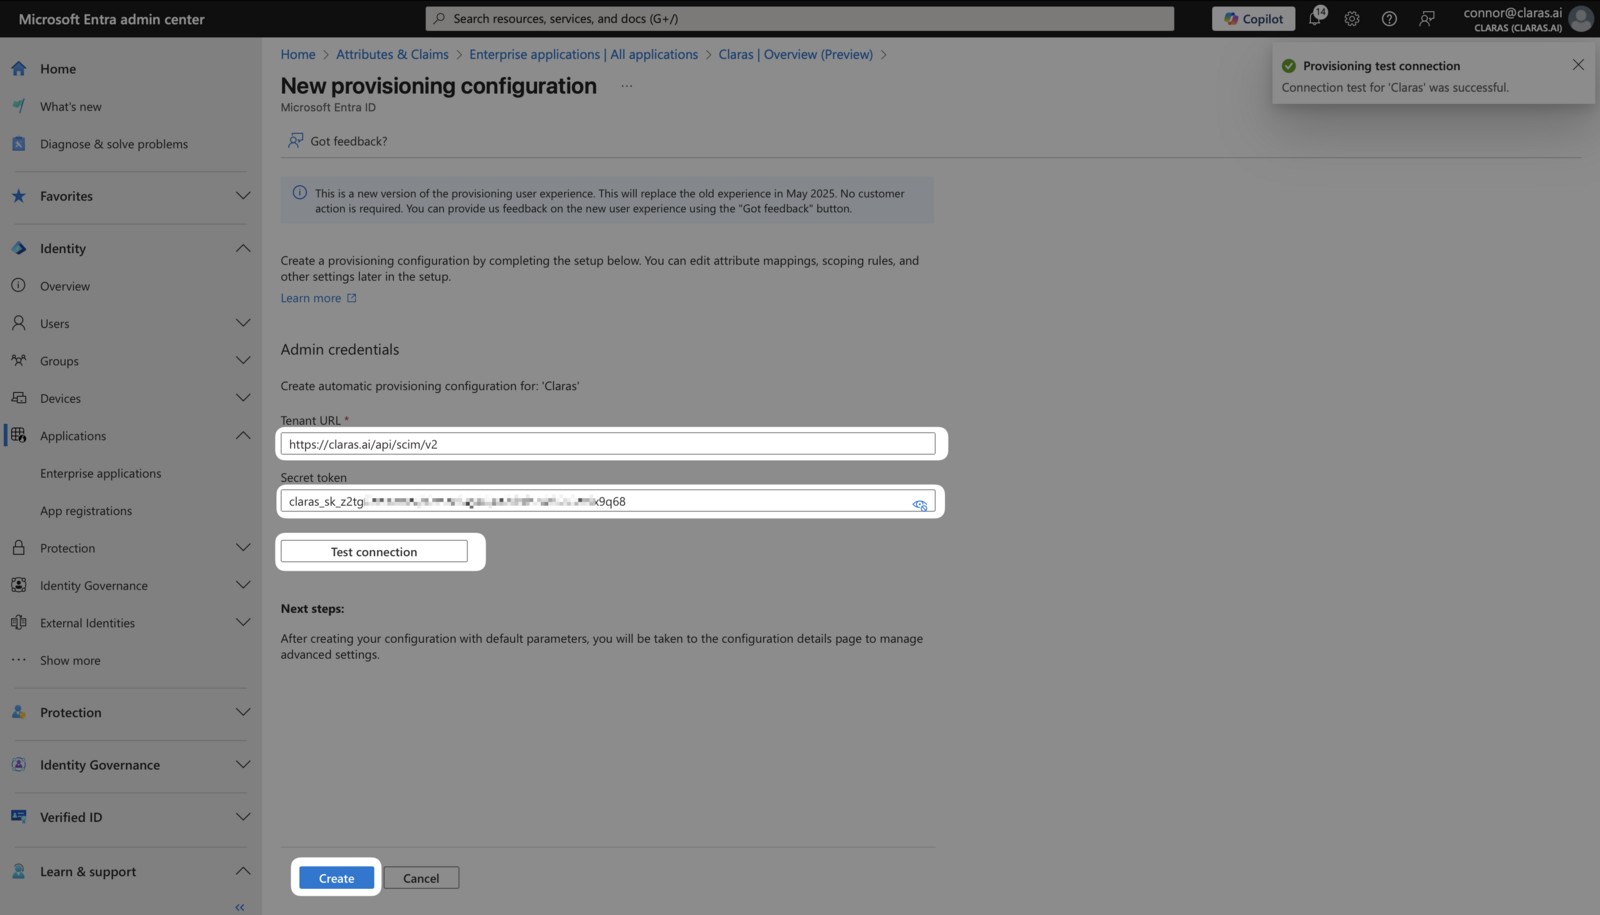Click the Diagnose & solve problems icon
This screenshot has height=915, width=1600.
point(19,143)
